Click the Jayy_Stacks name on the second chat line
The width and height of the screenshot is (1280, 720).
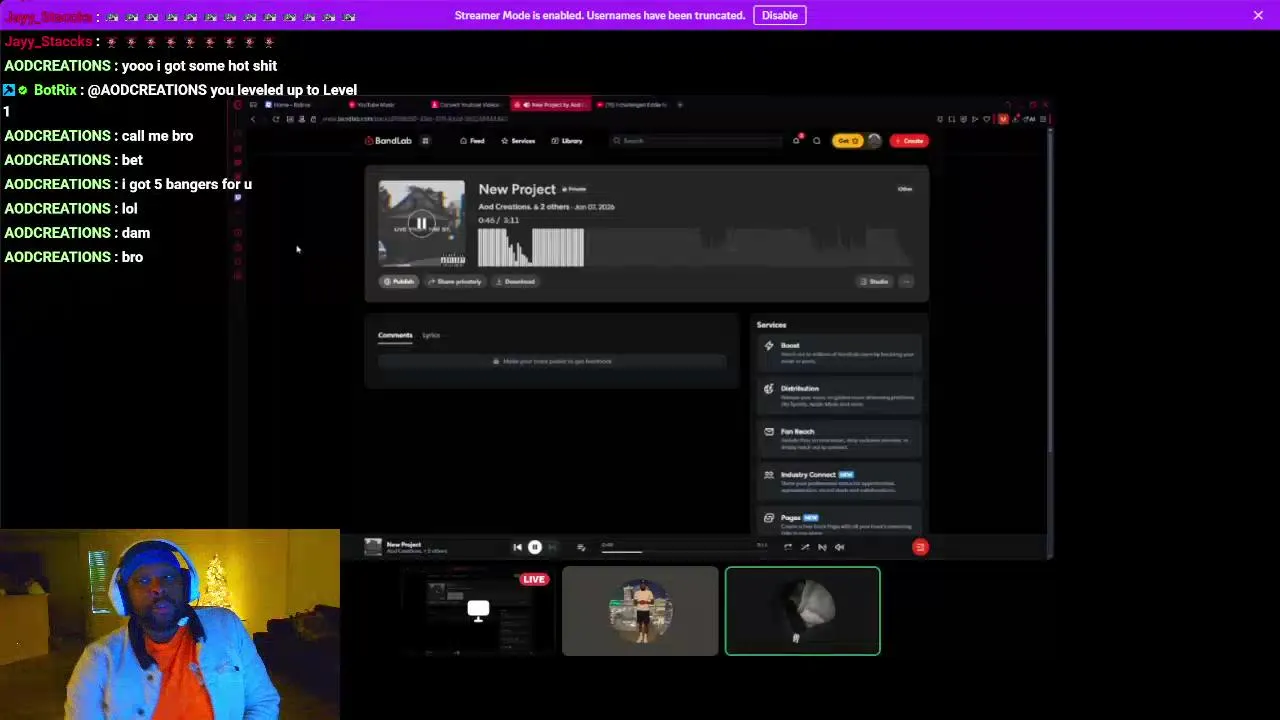pyautogui.click(x=48, y=42)
